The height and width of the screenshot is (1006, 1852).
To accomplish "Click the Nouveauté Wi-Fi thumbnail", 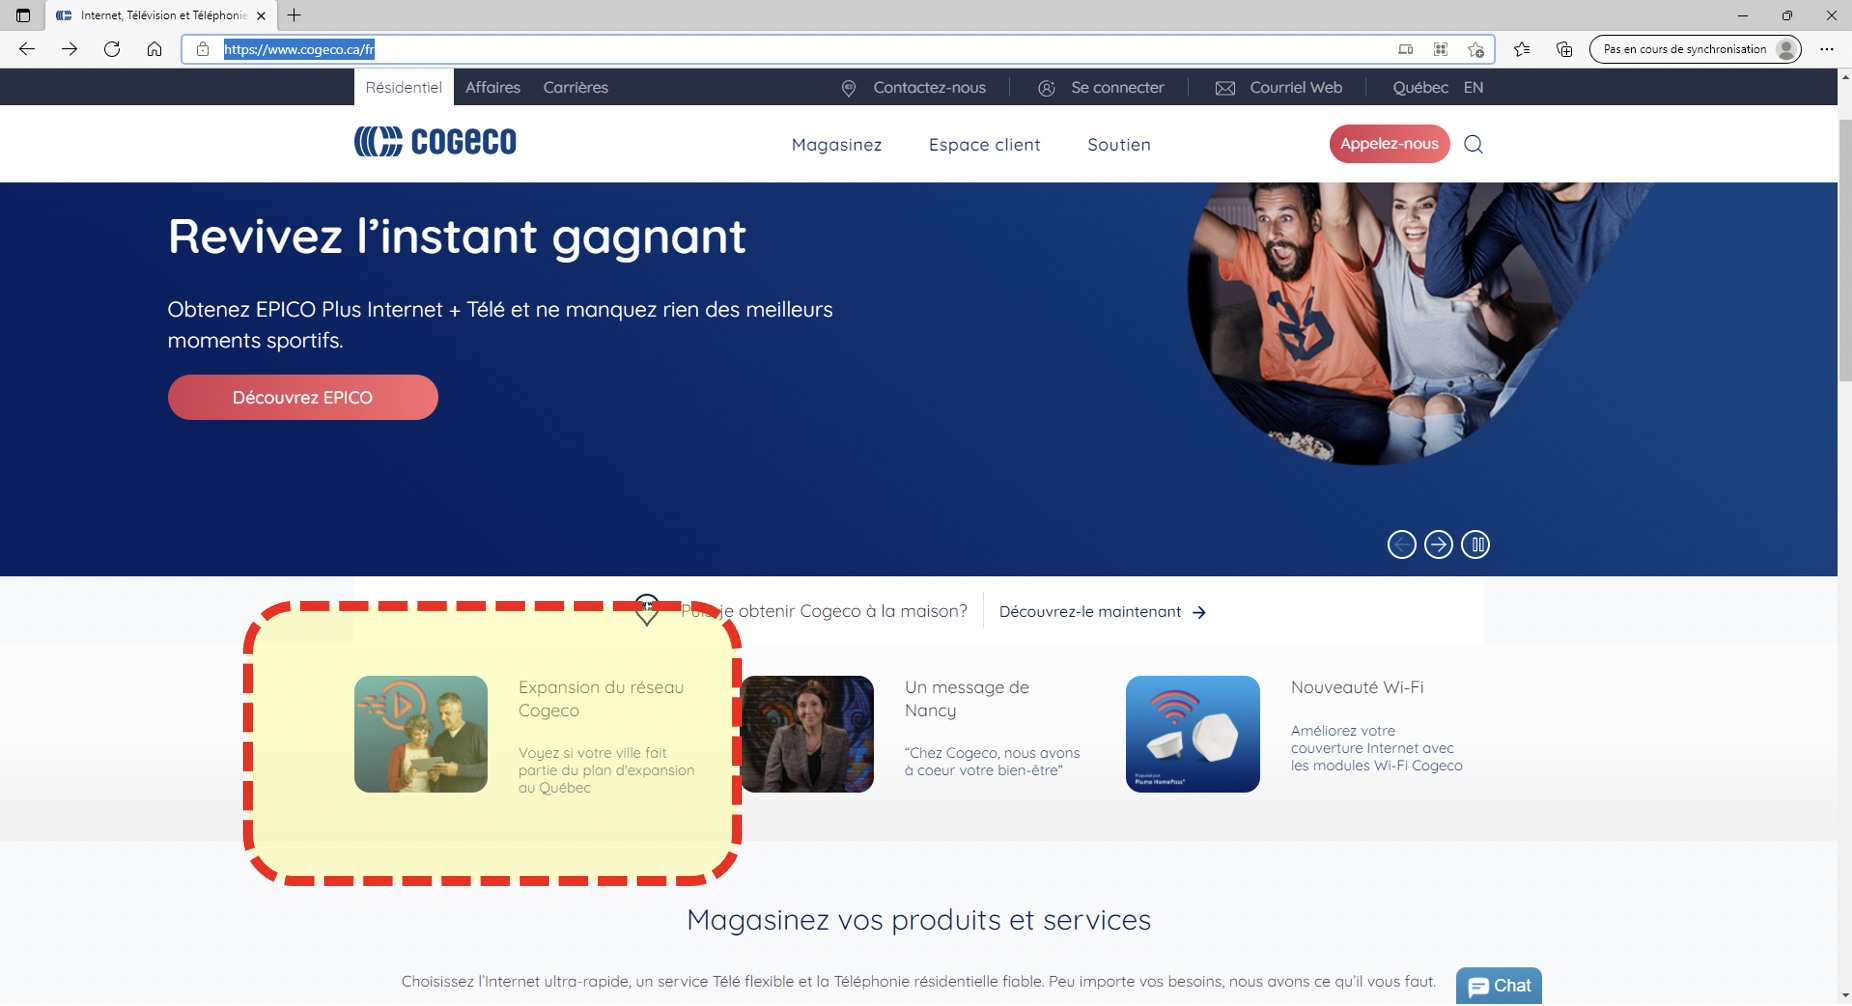I will [x=1193, y=734].
